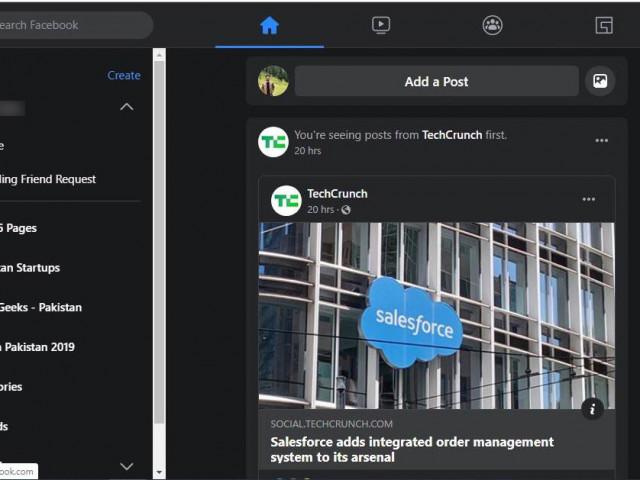Open the TechCrunch post three-dot menu
Image resolution: width=640 pixels, height=480 pixels.
click(589, 199)
